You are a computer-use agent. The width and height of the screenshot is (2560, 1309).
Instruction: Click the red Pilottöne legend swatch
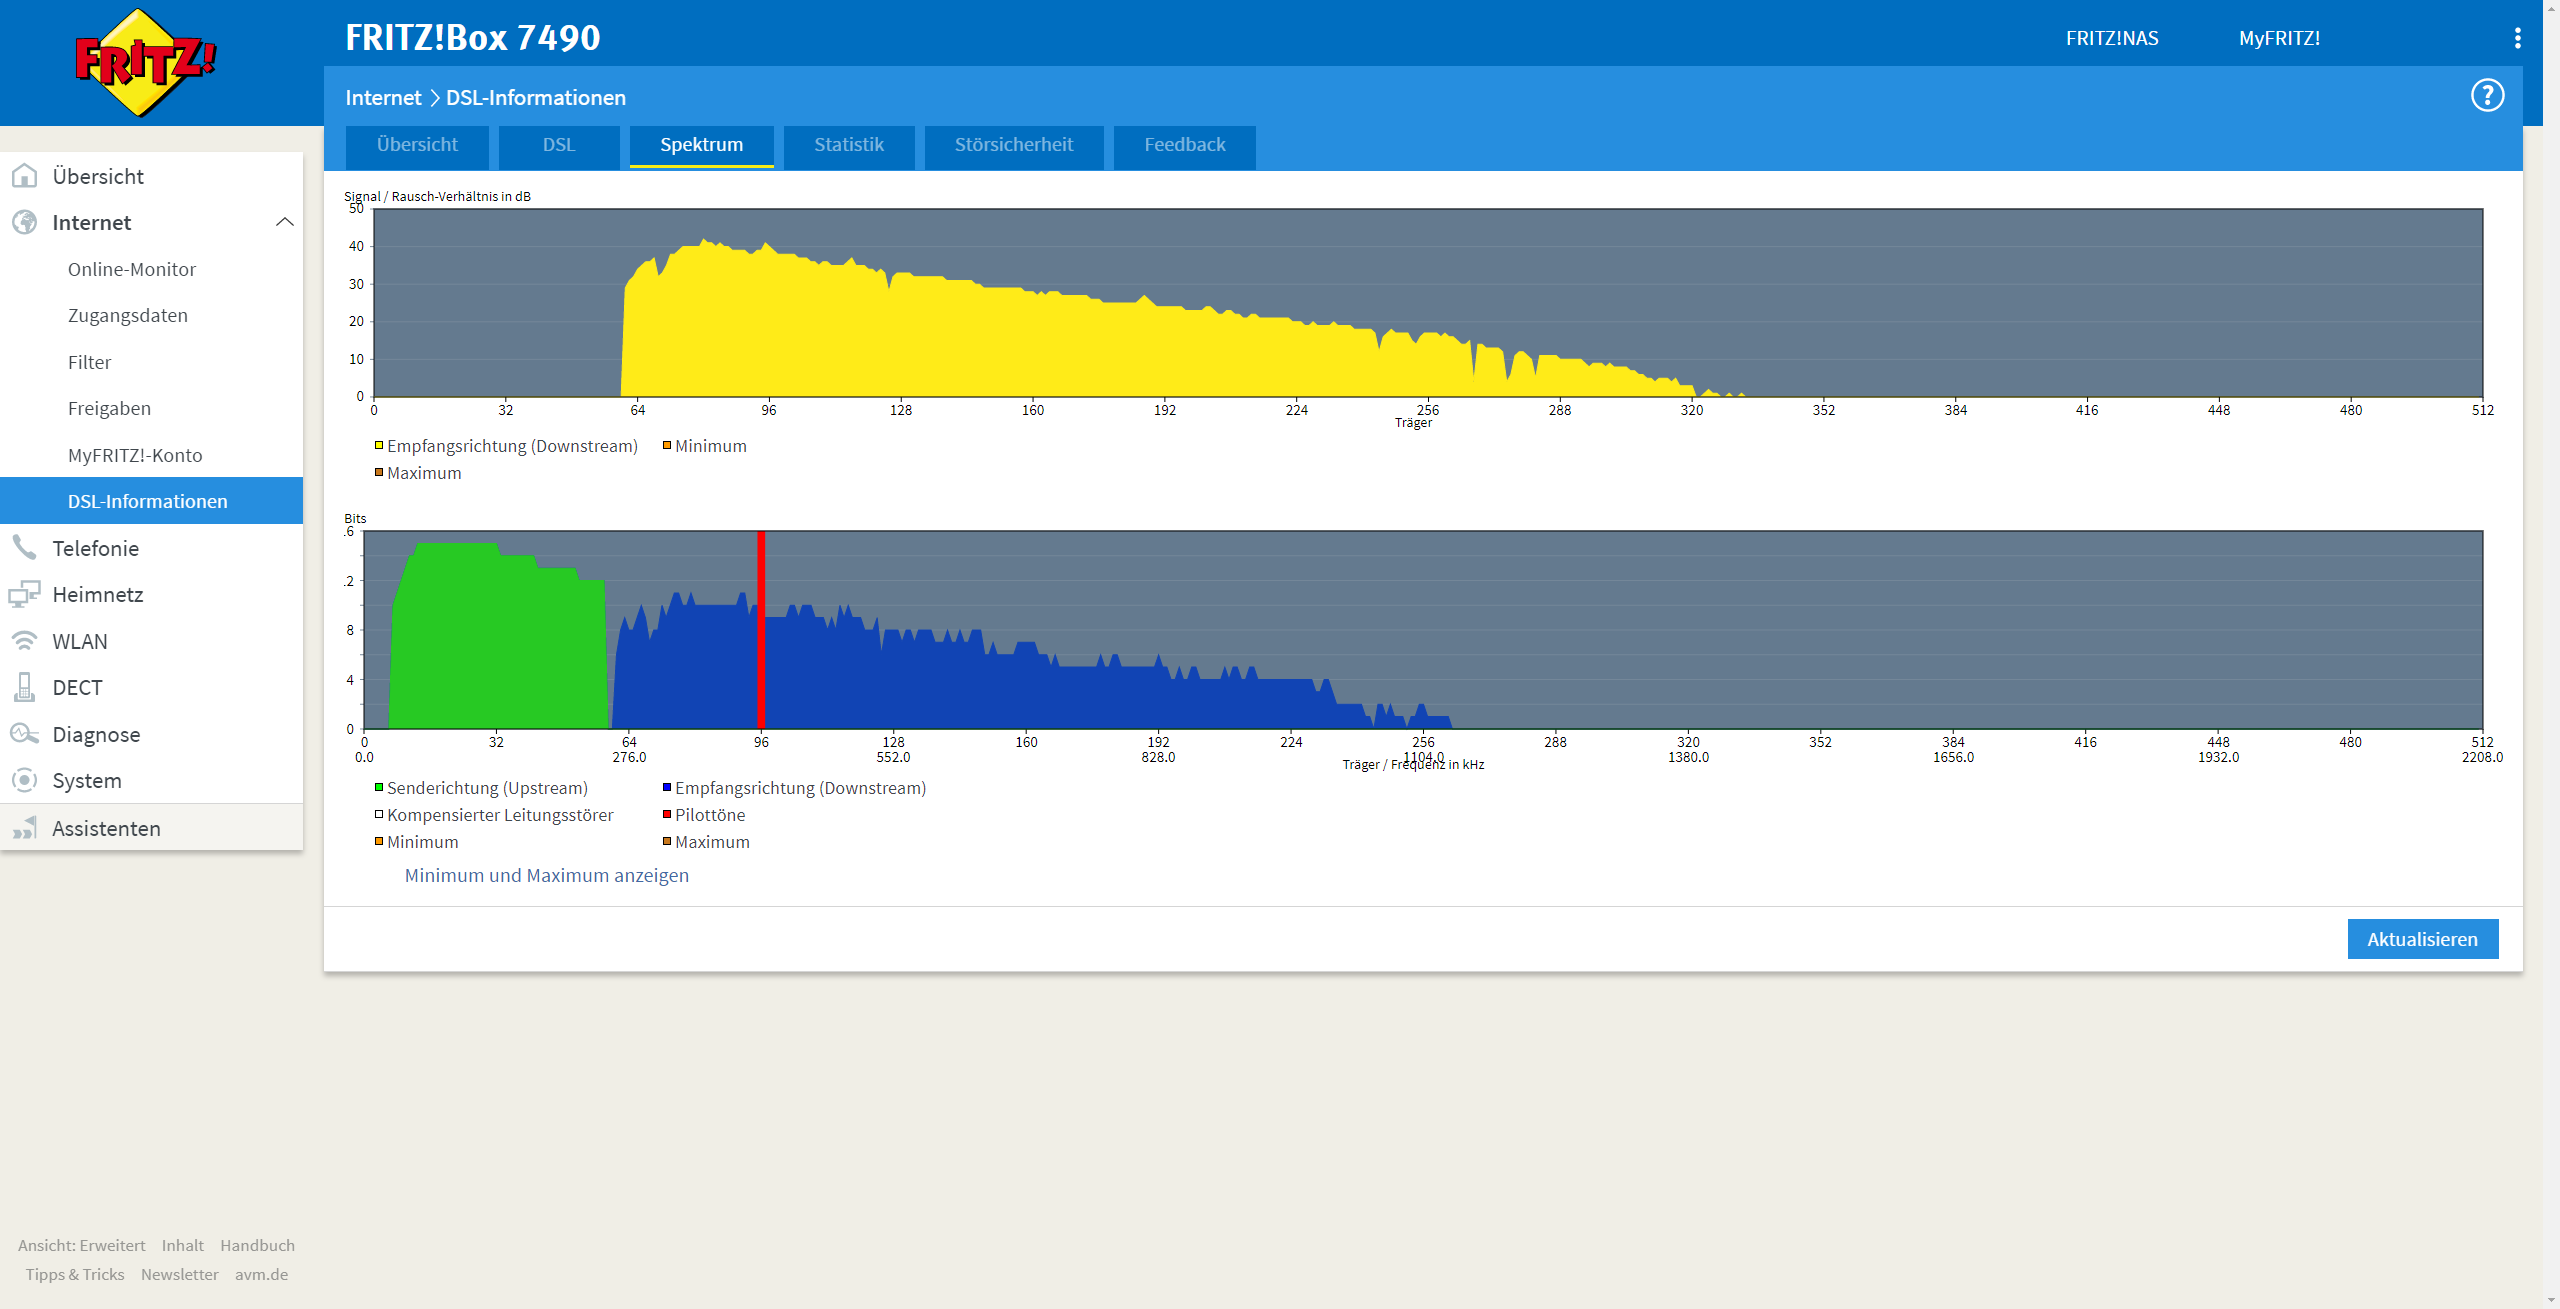point(667,815)
